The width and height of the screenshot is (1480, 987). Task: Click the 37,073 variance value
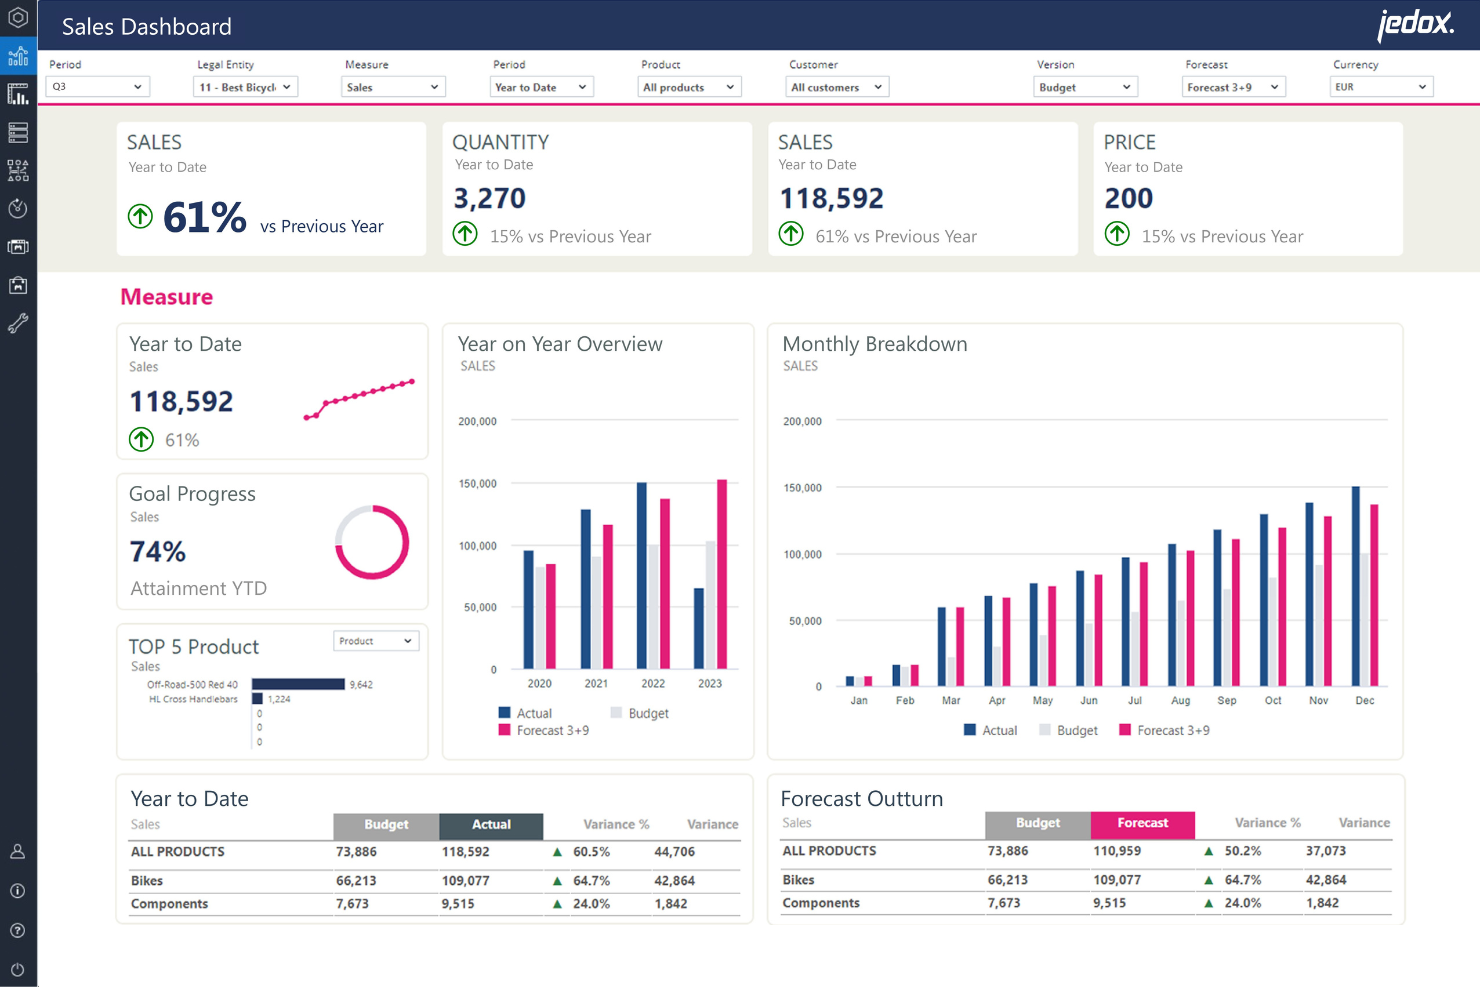click(x=1326, y=851)
